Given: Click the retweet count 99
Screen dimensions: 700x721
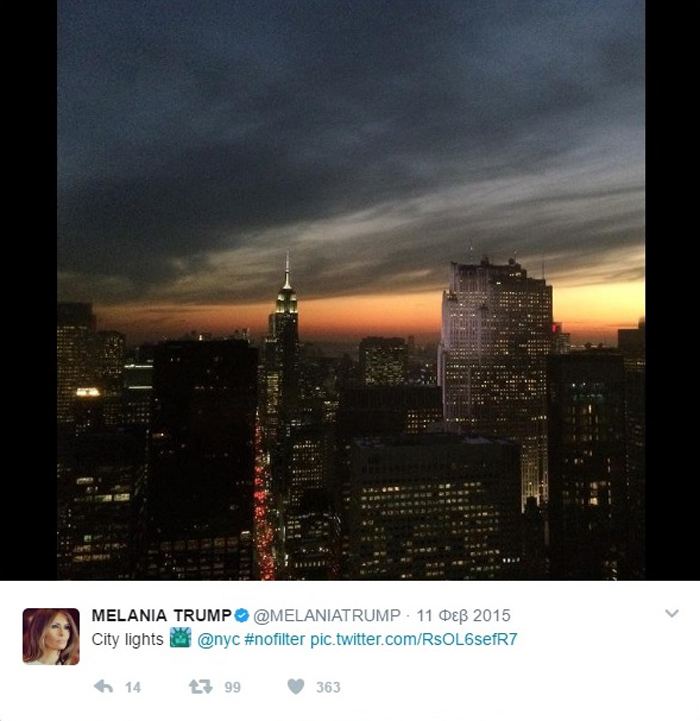Looking at the screenshot, I should point(232,687).
